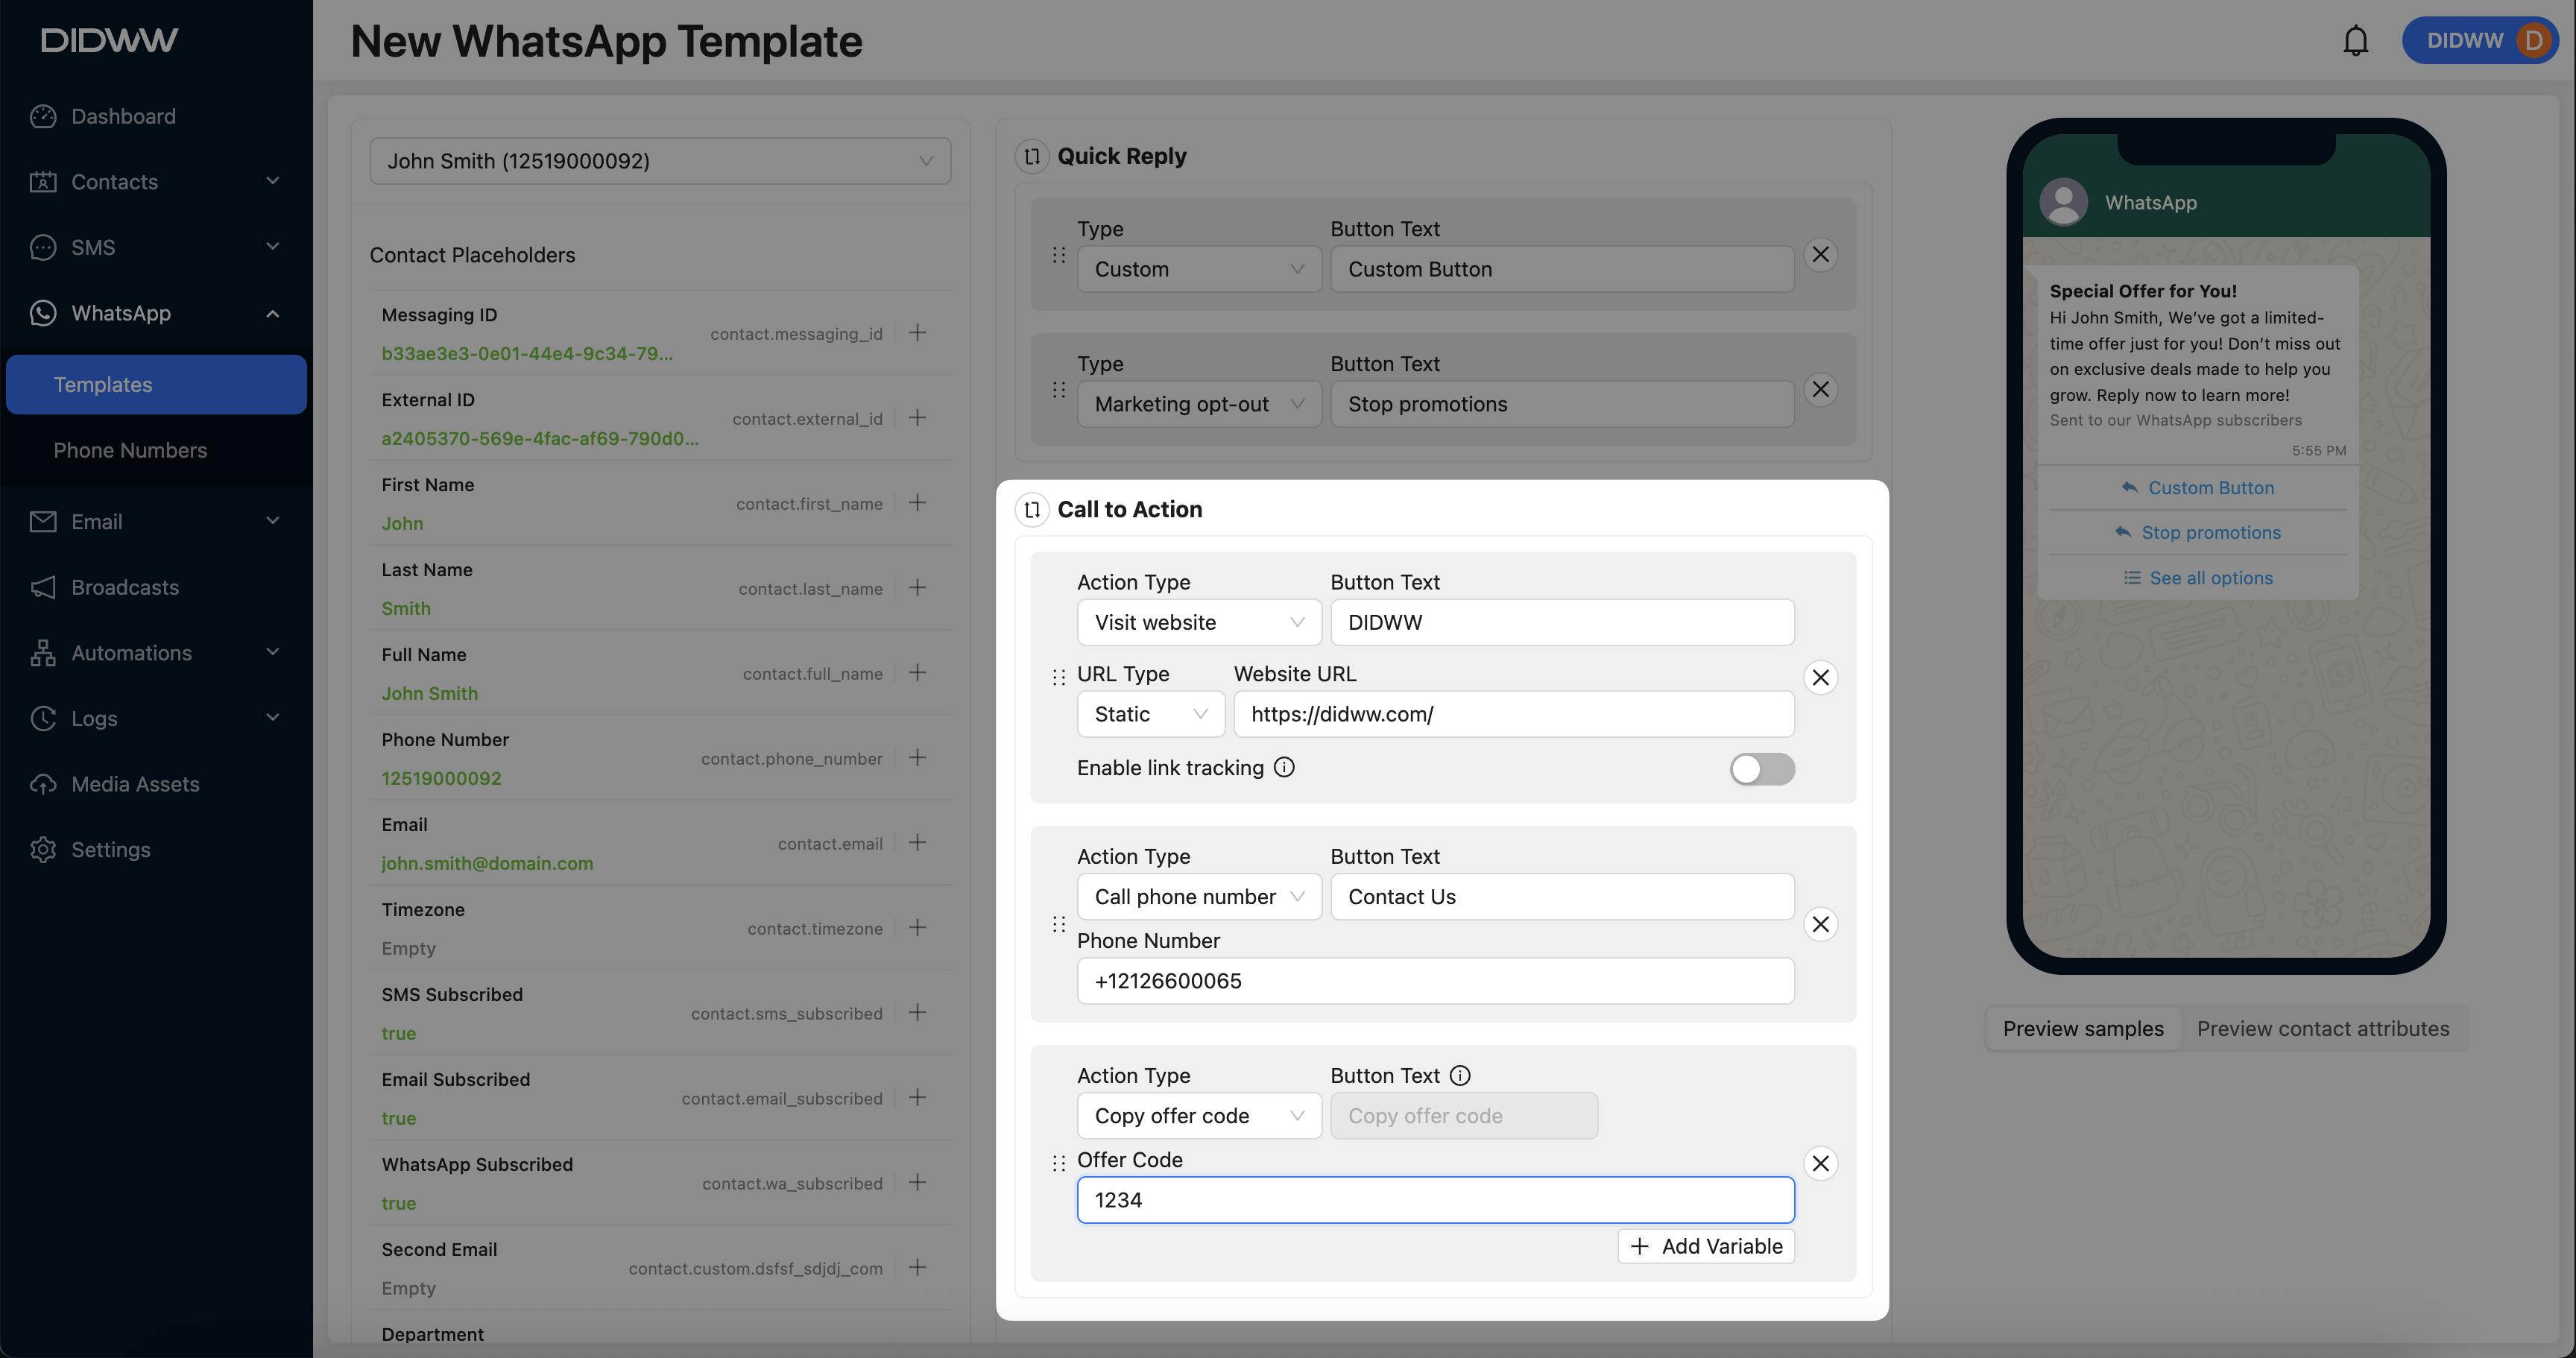Remove the Call phone number action
Viewport: 2576px width, 1358px height.
point(1820,924)
